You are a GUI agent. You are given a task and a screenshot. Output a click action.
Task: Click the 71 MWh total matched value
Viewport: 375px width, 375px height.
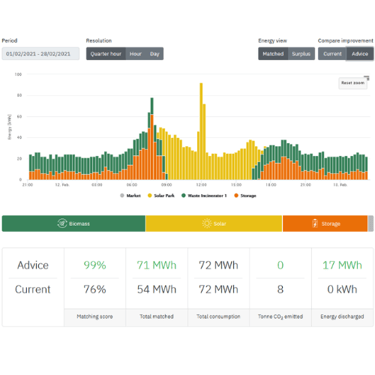(156, 265)
